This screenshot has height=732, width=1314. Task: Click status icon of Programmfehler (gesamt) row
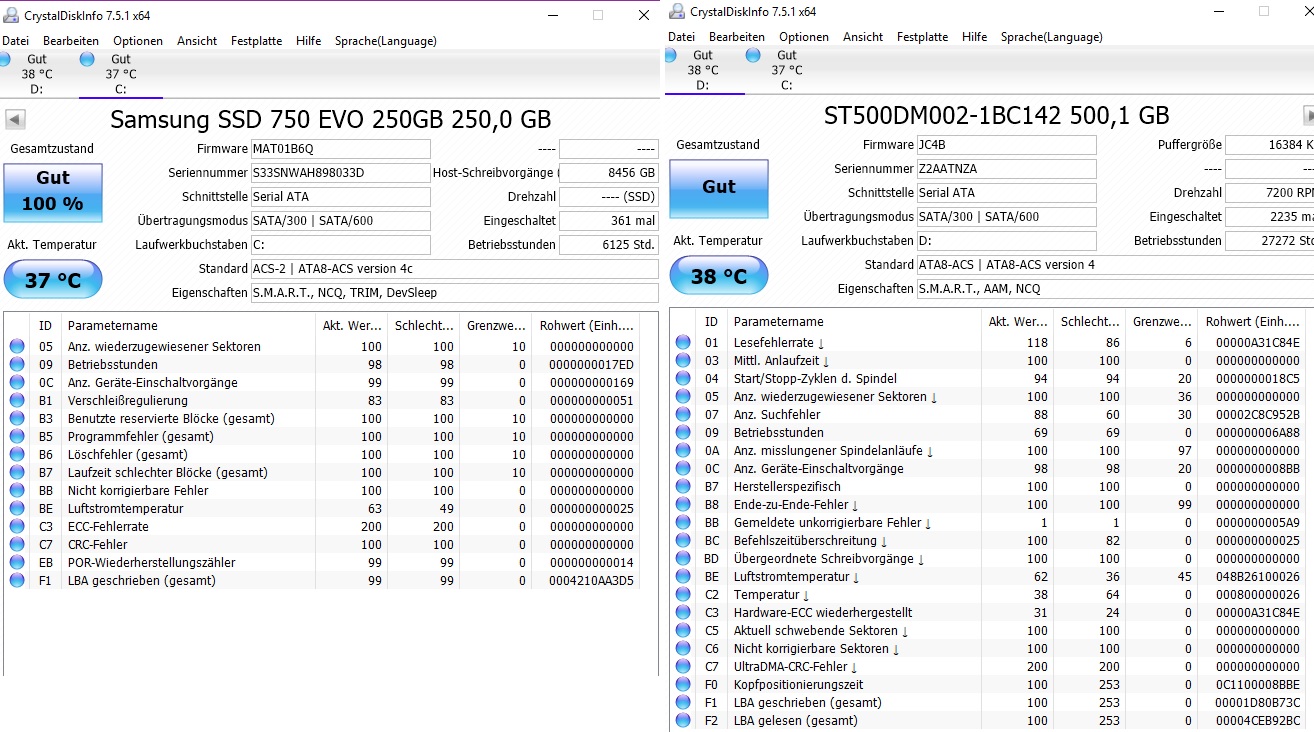(17, 437)
